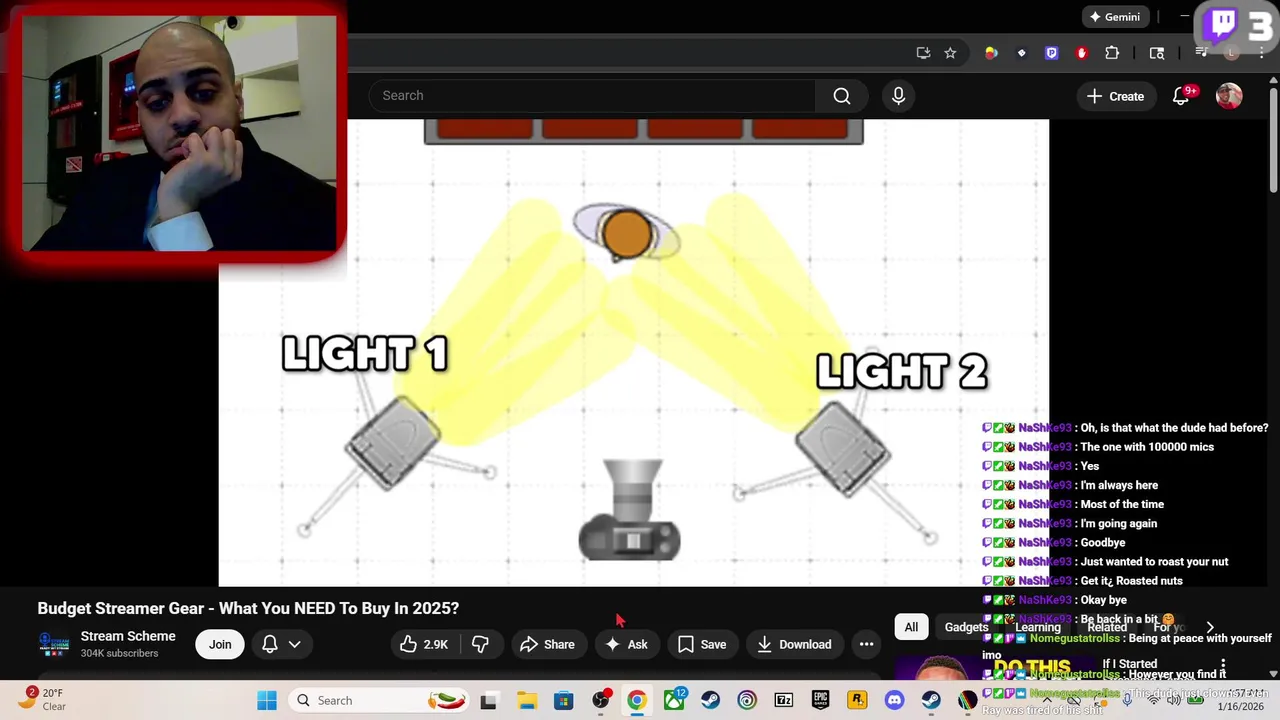The image size is (1280, 720).
Task: Open Discord from taskbar
Action: [894, 701]
